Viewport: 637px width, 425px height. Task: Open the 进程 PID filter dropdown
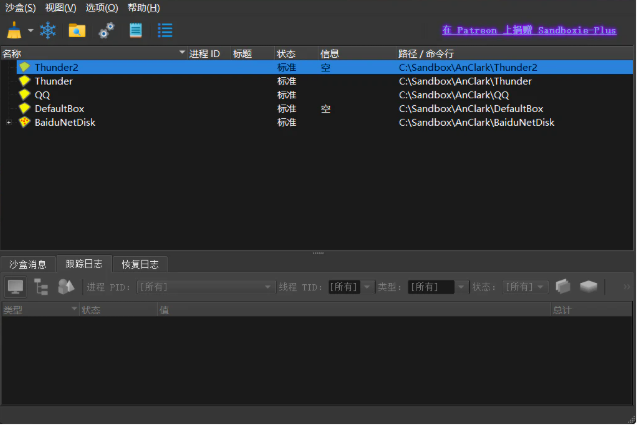coord(268,287)
